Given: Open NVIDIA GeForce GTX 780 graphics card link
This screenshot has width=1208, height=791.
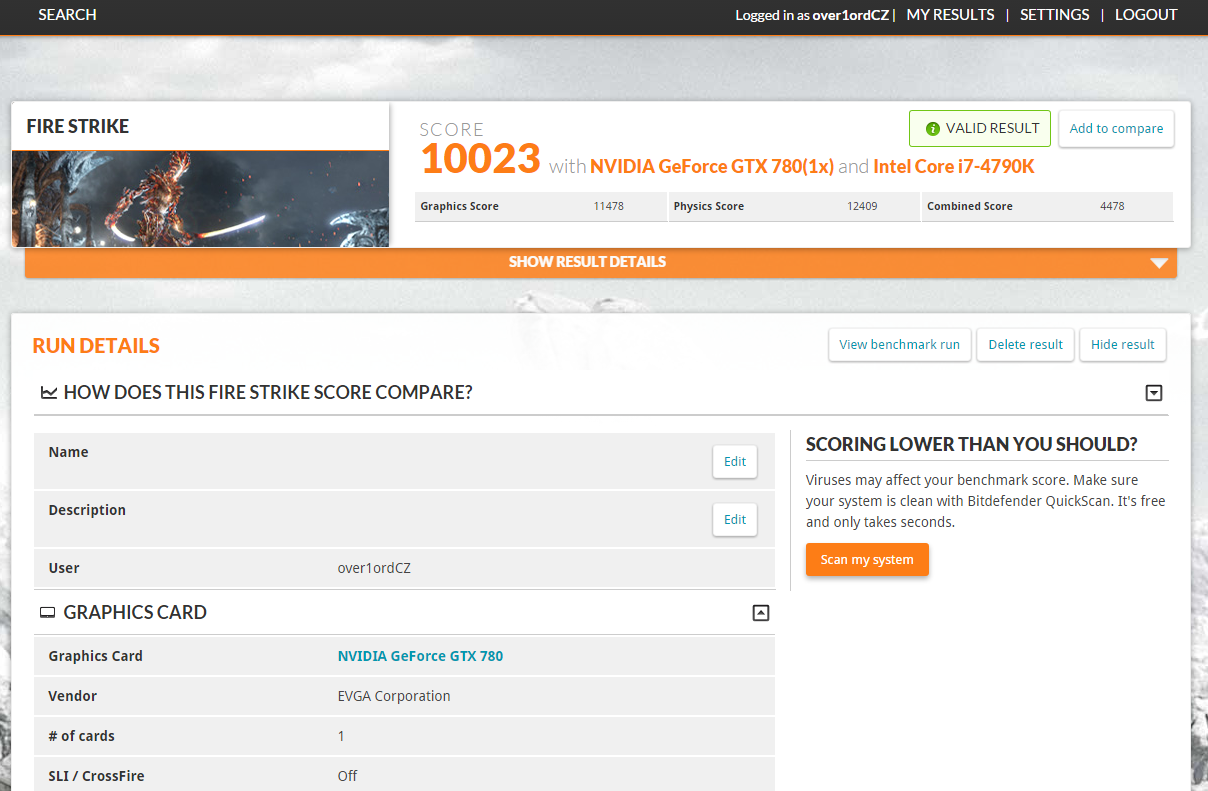Looking at the screenshot, I should tap(420, 656).
